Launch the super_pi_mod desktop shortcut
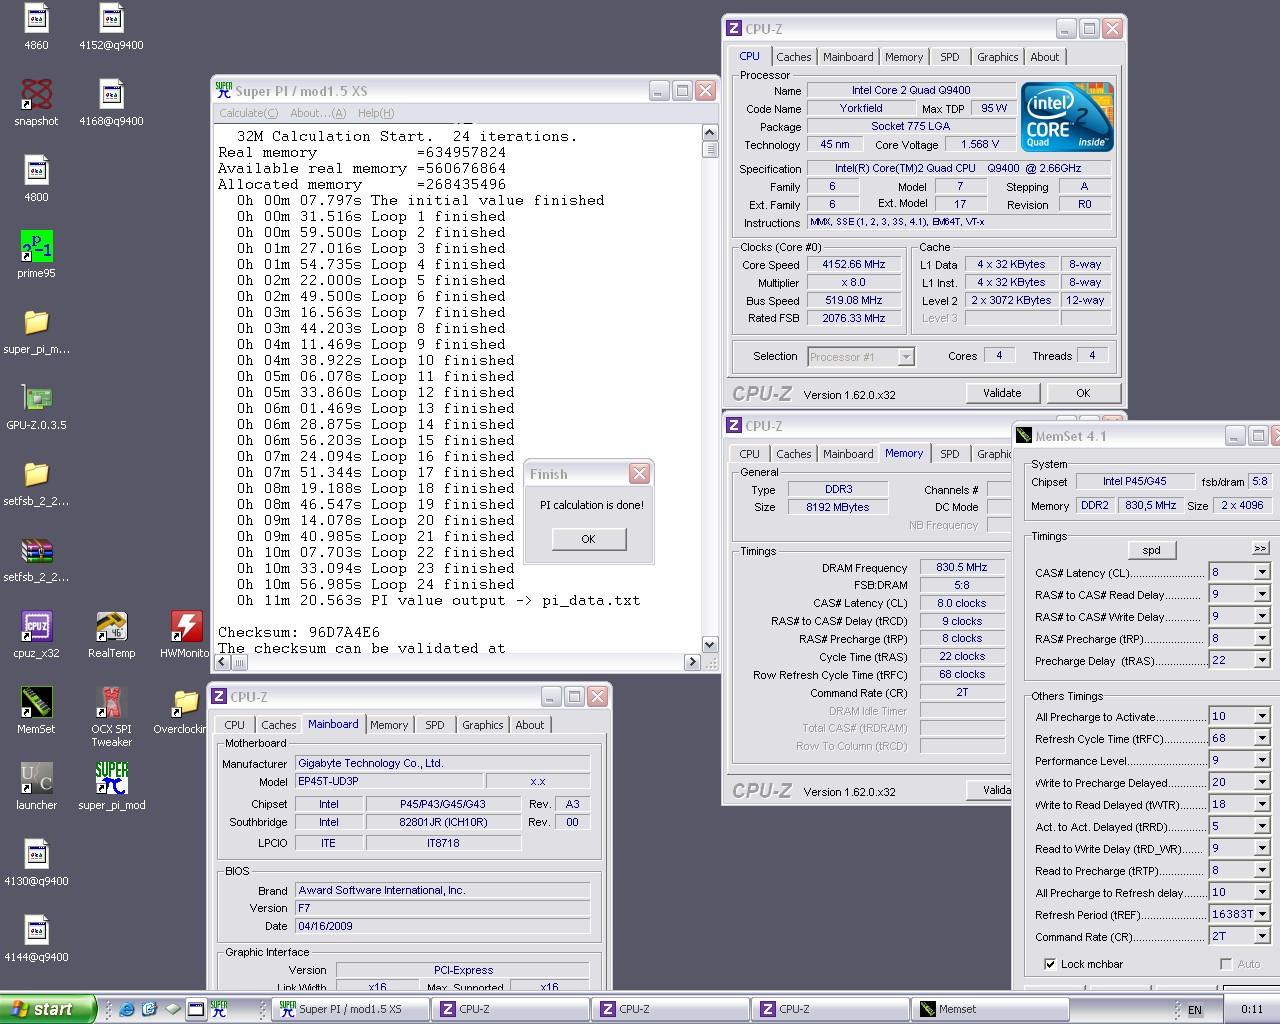Viewport: 1280px width, 1024px height. pos(111,780)
